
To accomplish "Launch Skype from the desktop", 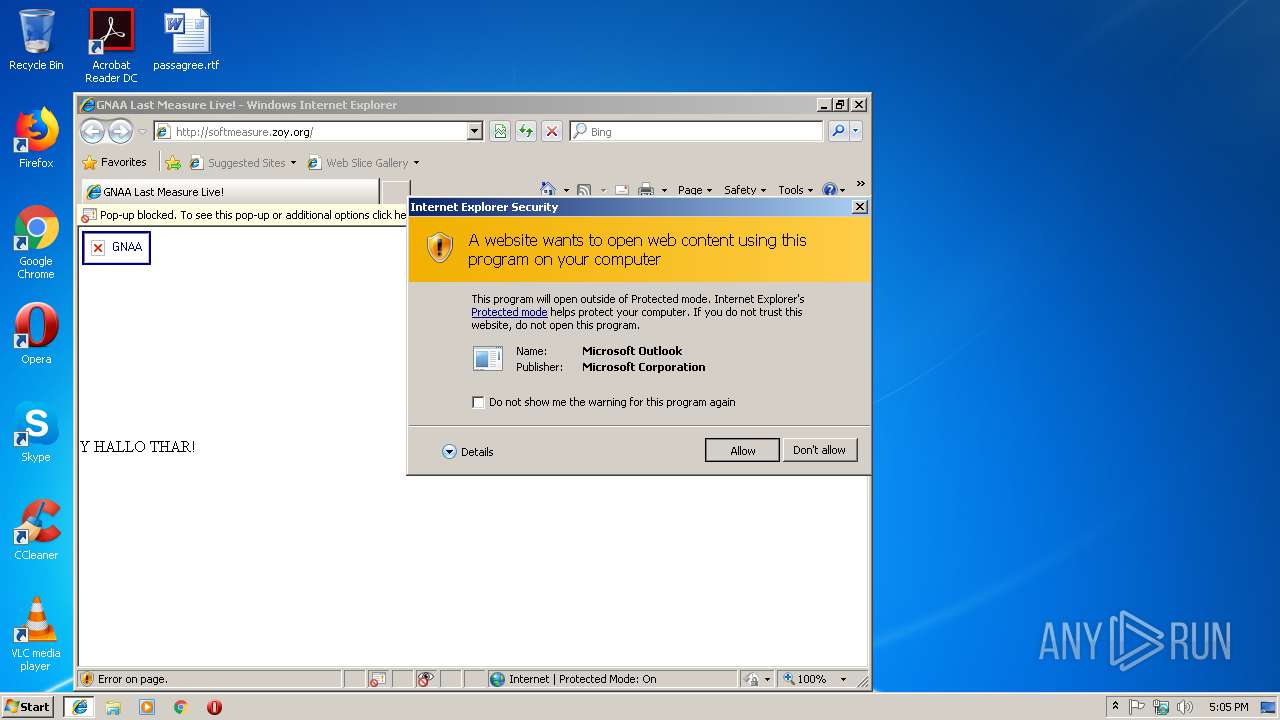I will [x=36, y=432].
